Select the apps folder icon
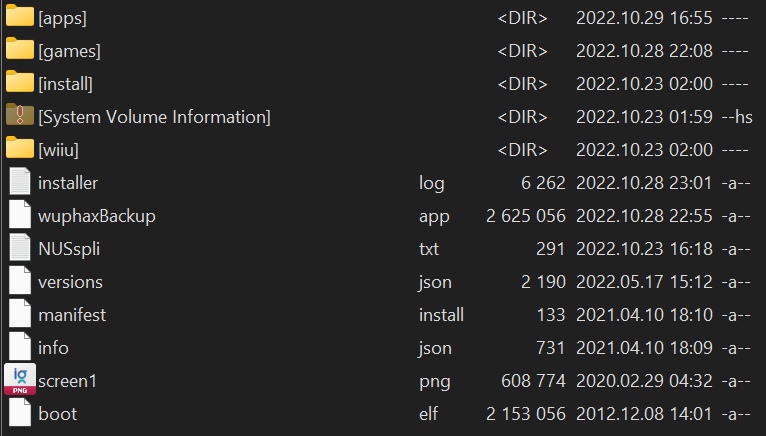Viewport: 766px width, 436px height. [x=20, y=16]
